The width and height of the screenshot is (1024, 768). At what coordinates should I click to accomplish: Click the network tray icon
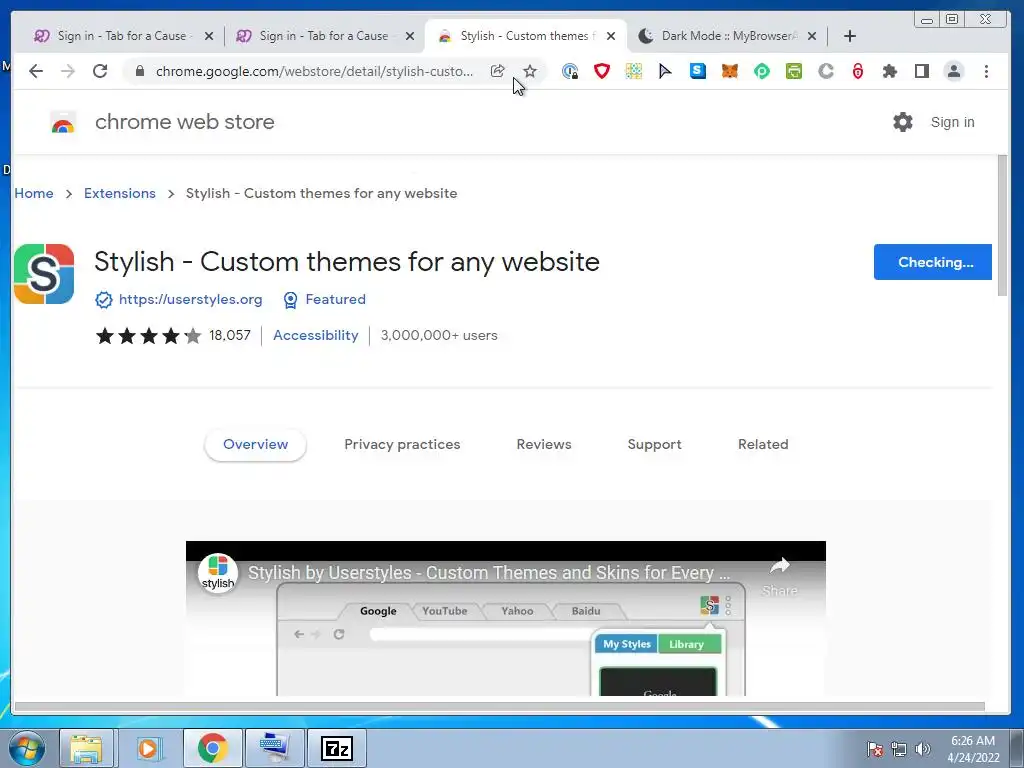coord(899,749)
